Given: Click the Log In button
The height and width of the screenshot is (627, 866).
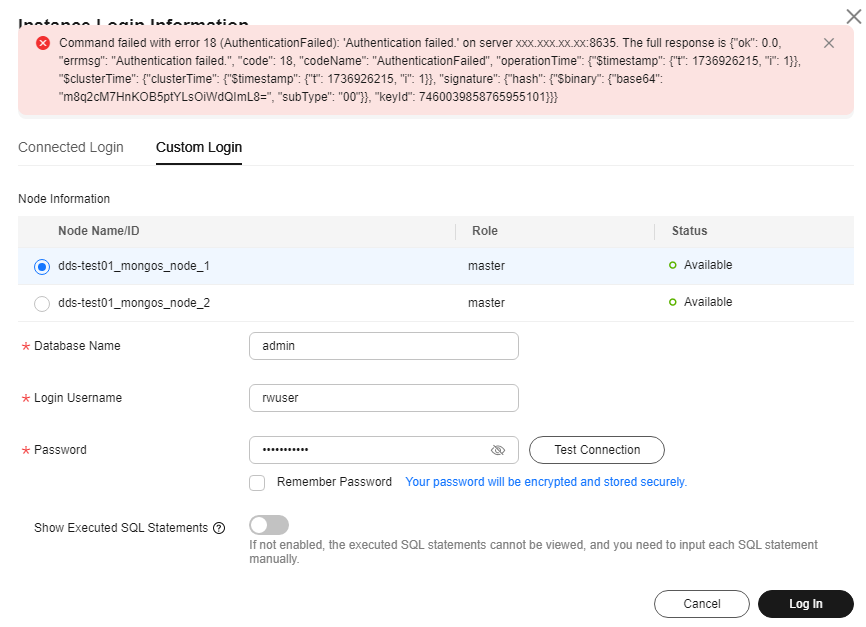Looking at the screenshot, I should pyautogui.click(x=805, y=604).
